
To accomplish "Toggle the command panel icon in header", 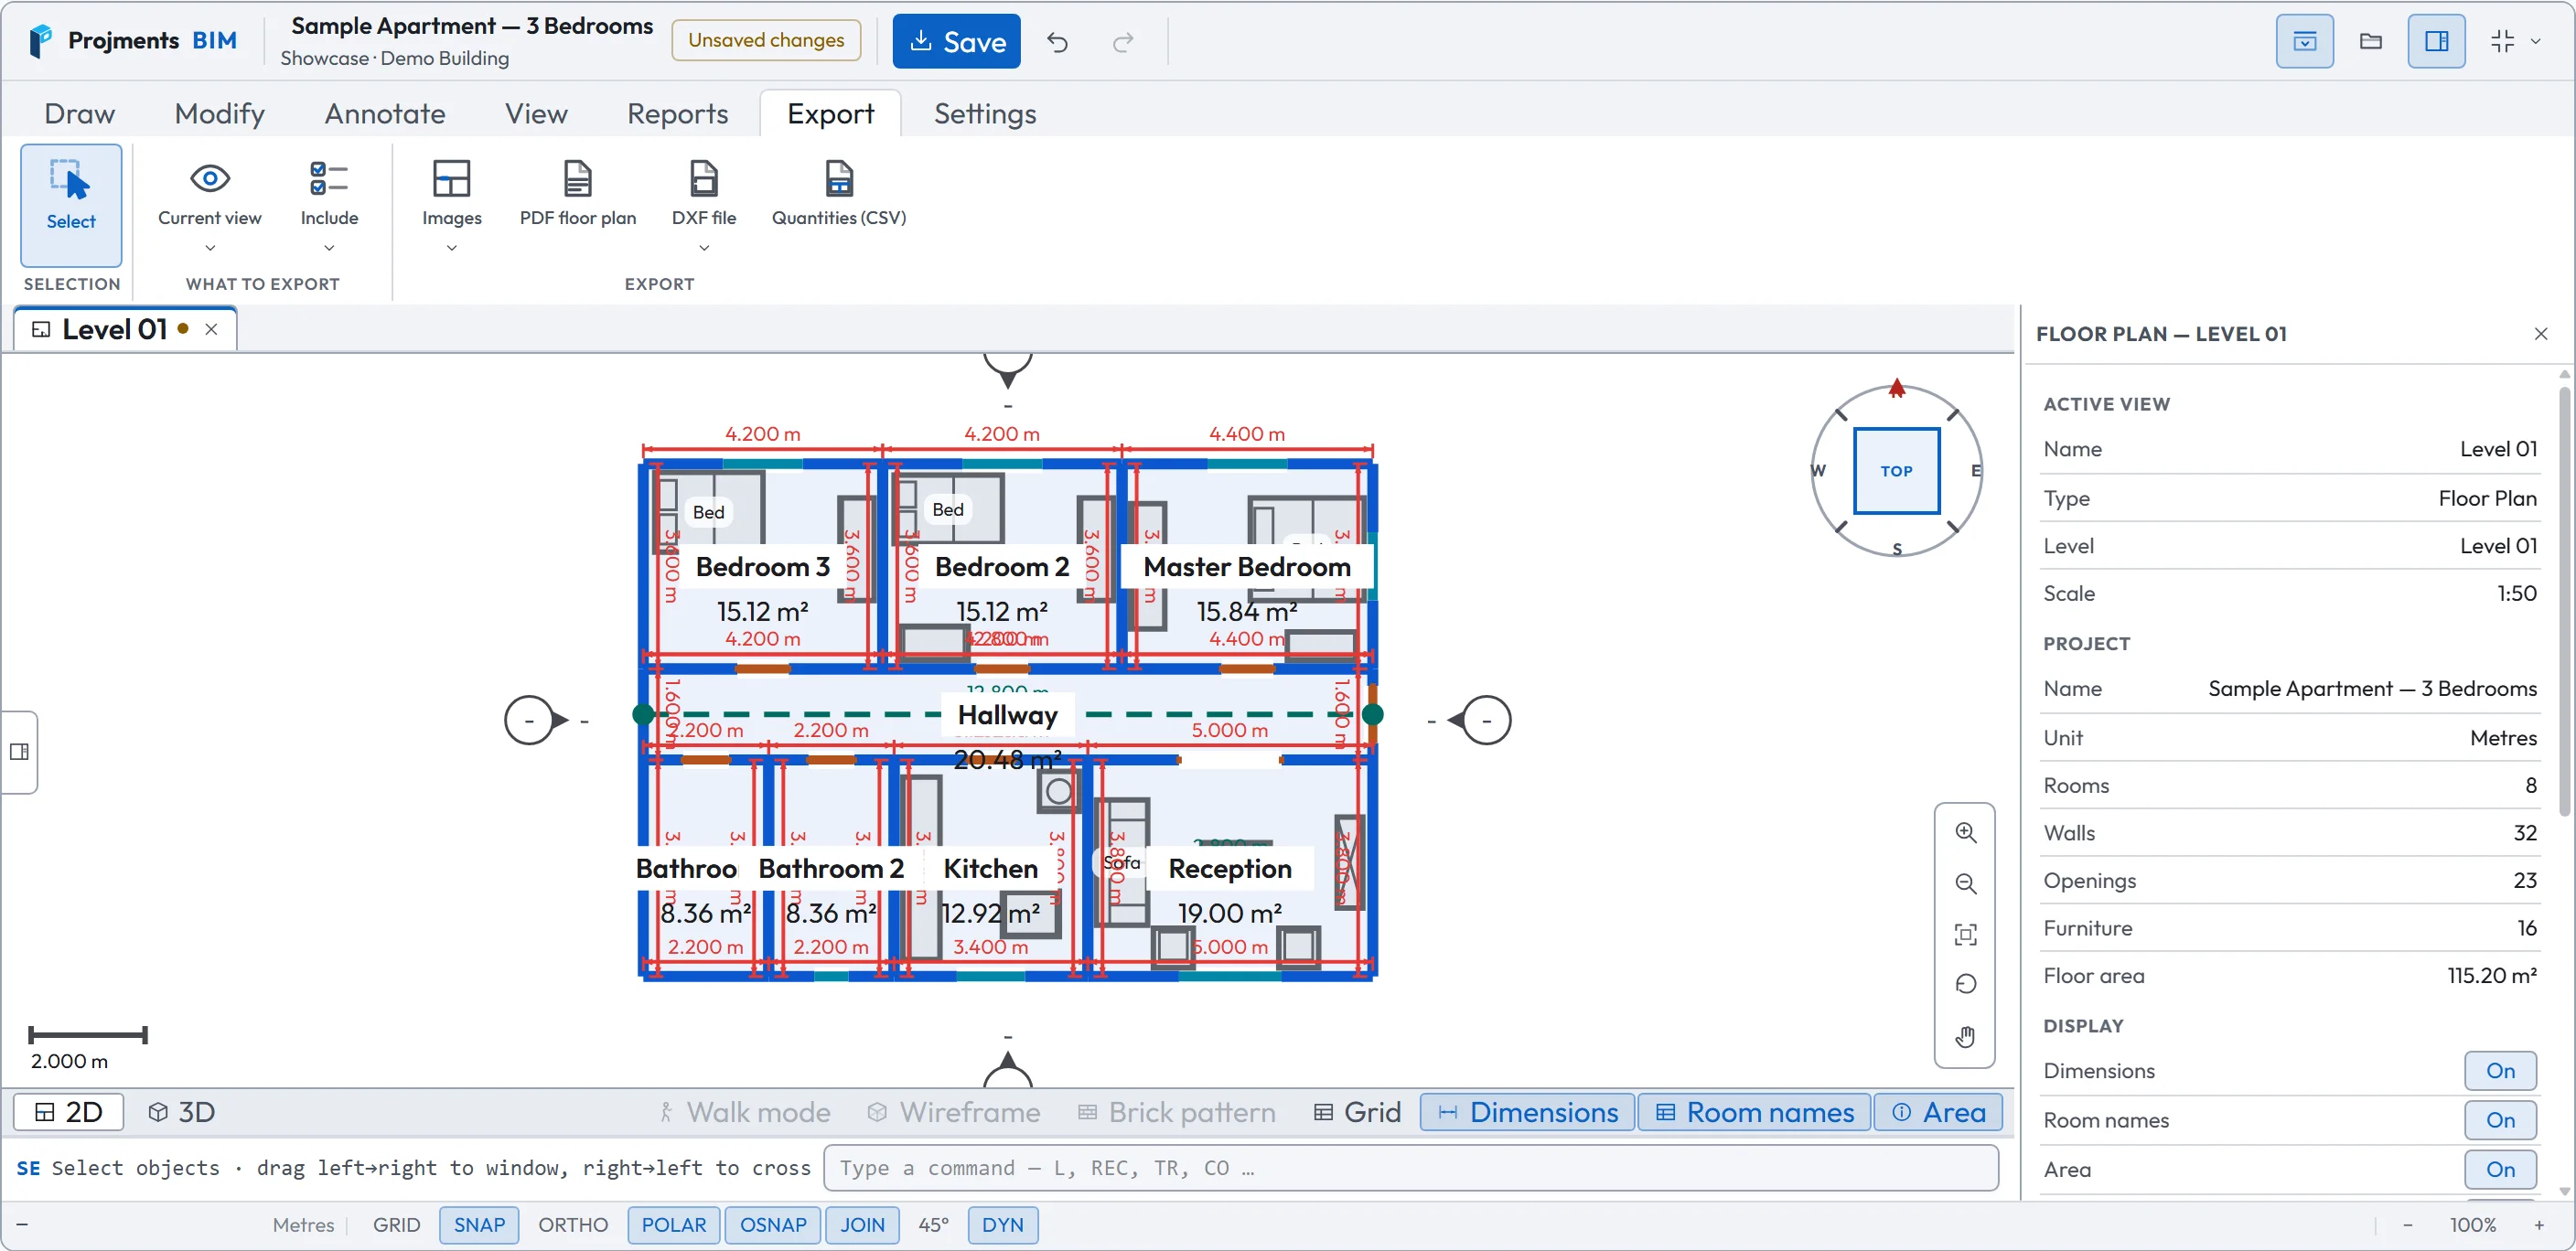I will 2304,41.
